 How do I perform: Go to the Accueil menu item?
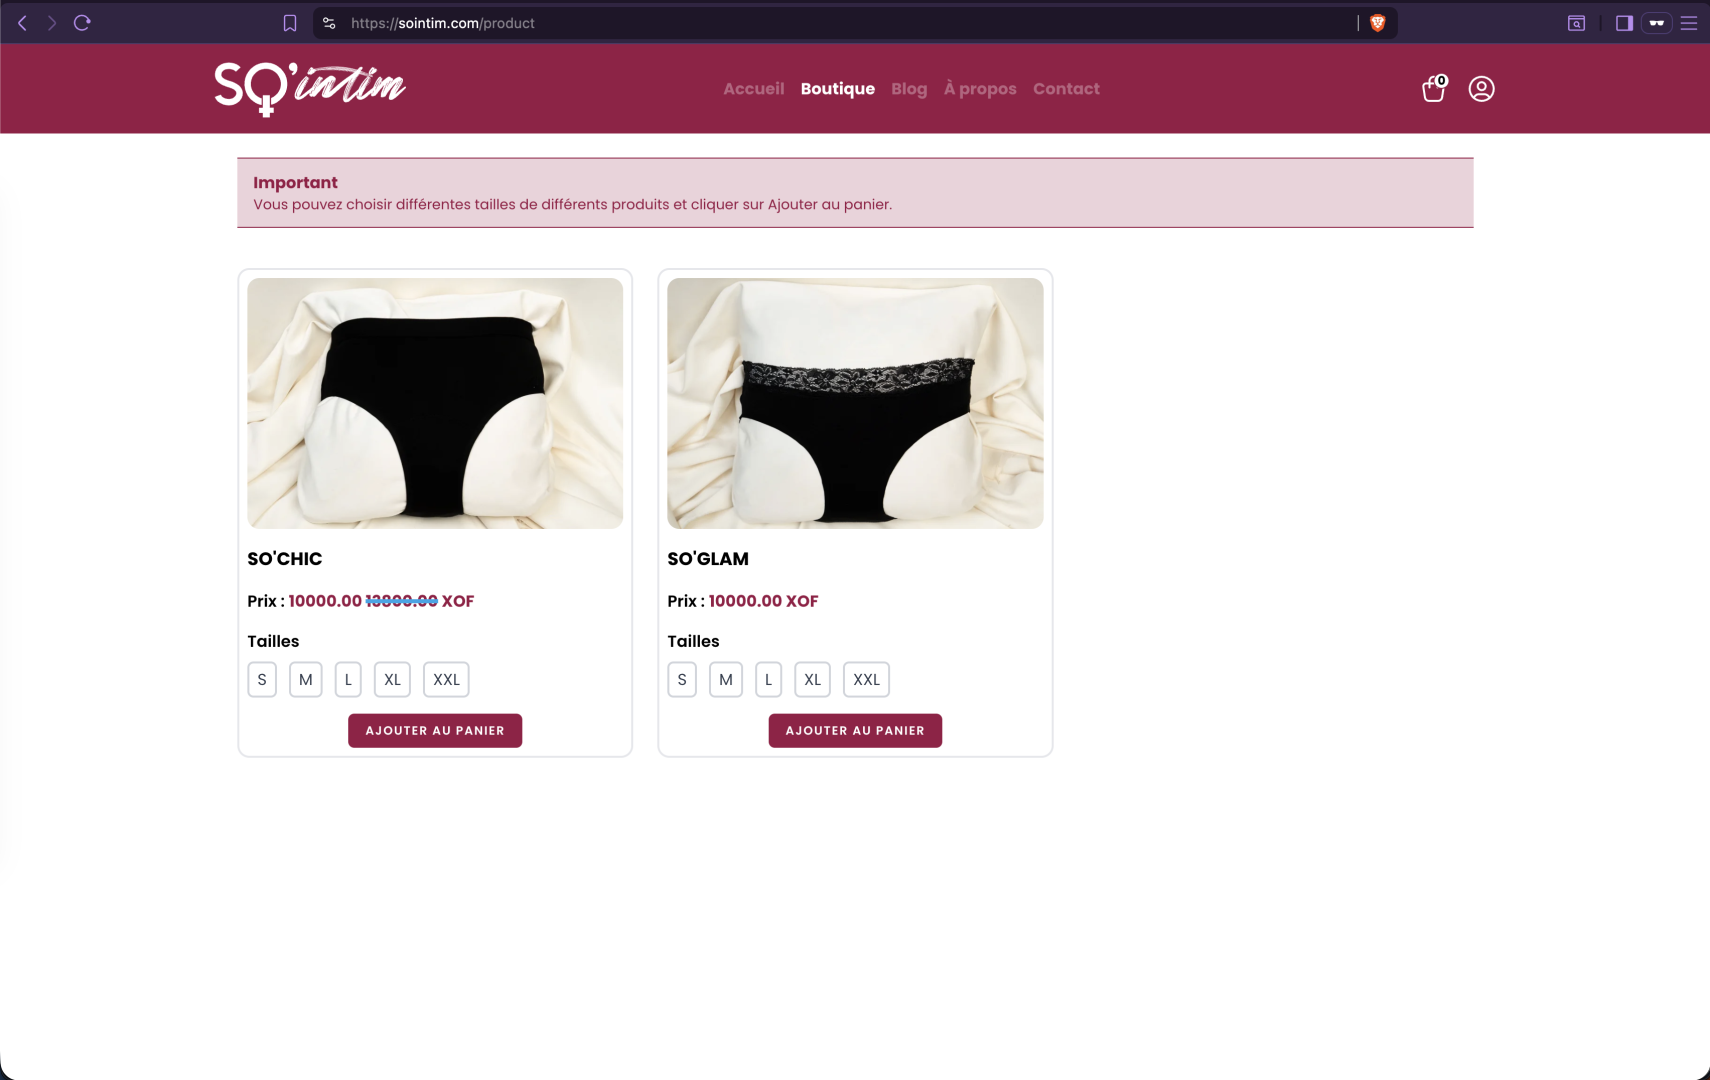[754, 89]
